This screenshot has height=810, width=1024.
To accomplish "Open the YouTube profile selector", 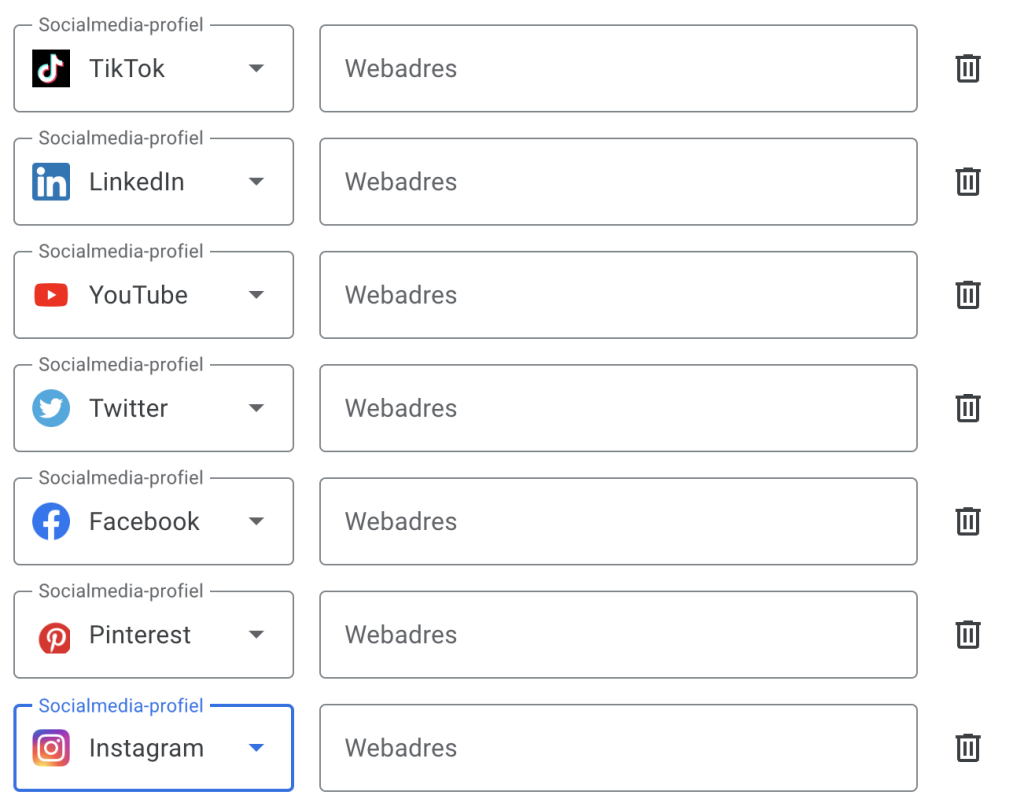I will point(256,295).
